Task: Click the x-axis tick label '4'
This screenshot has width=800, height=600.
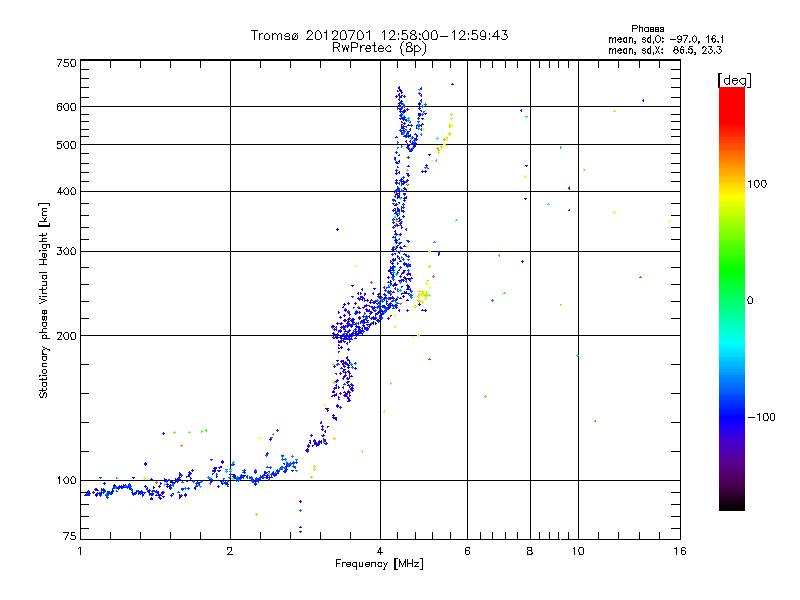Action: pyautogui.click(x=380, y=551)
